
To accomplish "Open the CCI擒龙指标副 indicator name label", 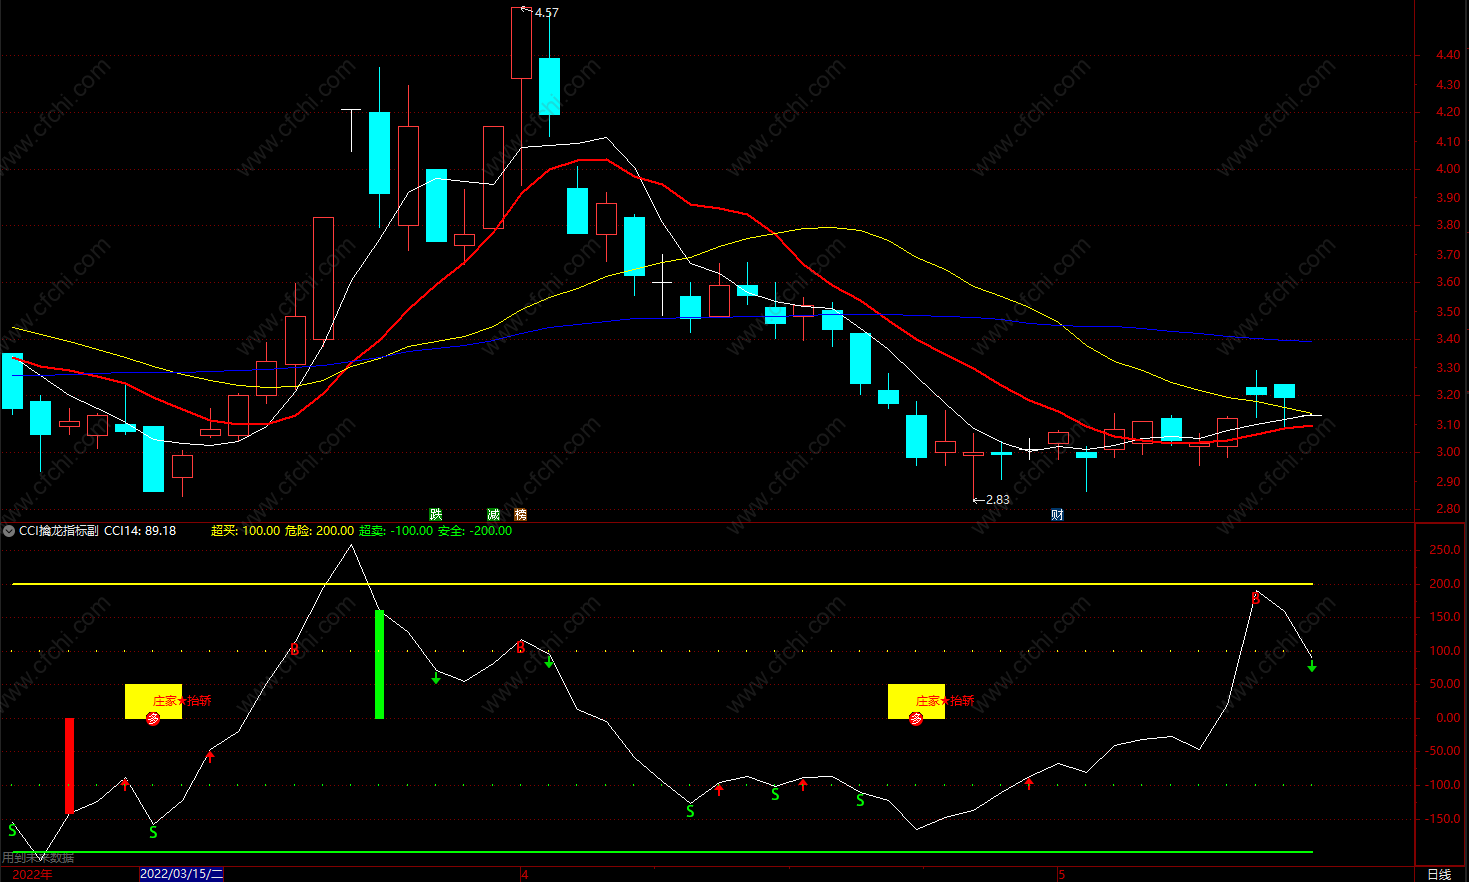I will [59, 531].
